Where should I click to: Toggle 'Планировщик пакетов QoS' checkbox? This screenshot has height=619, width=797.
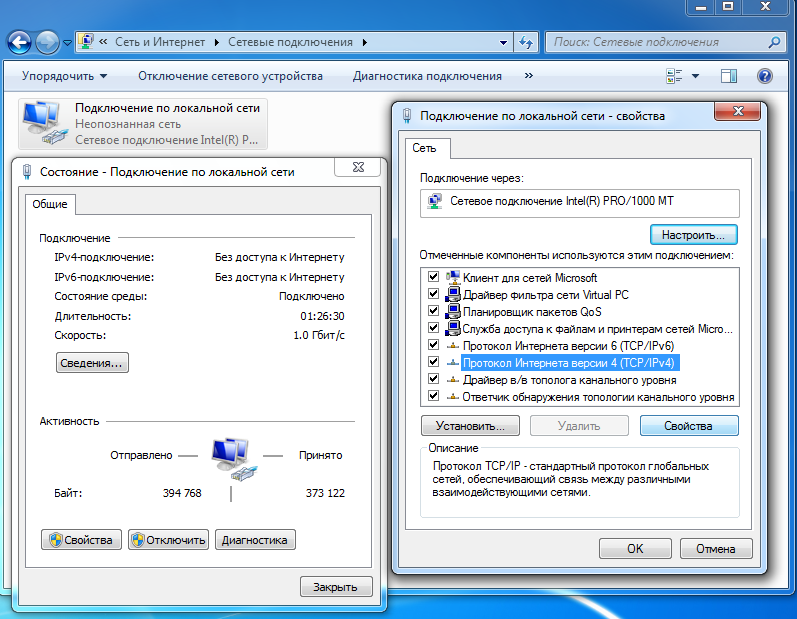coord(433,311)
